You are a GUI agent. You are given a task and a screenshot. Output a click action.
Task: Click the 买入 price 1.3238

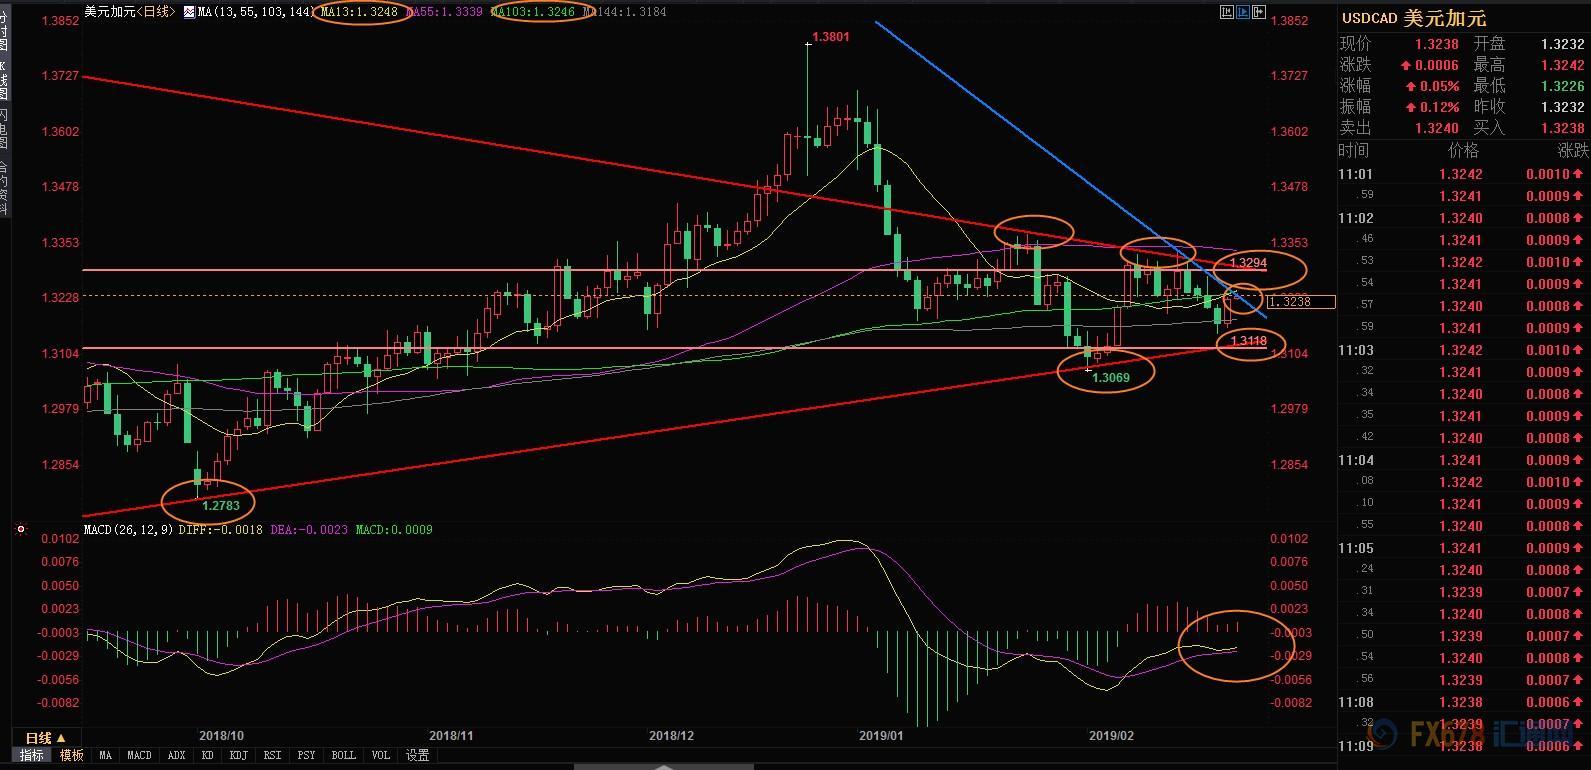[x=1564, y=128]
